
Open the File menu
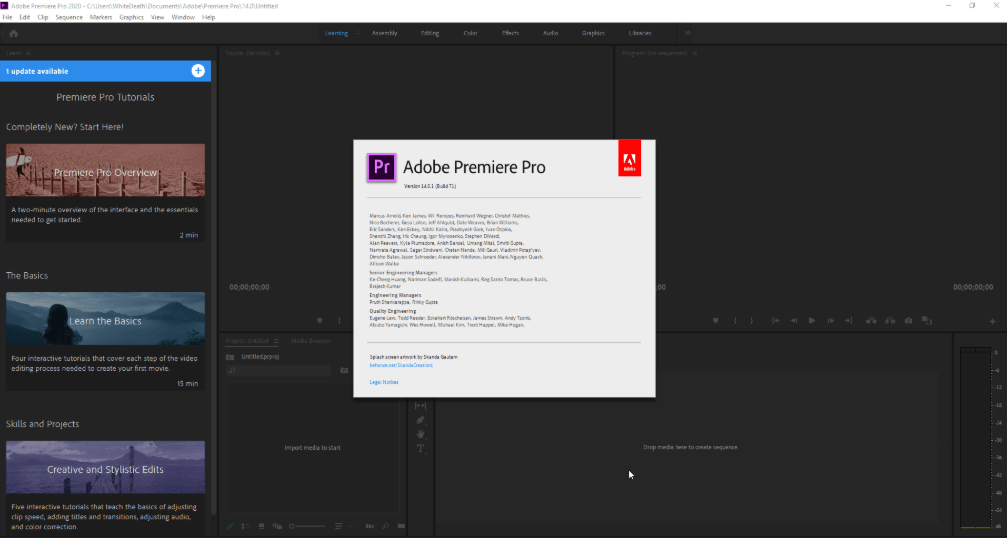pos(7,17)
